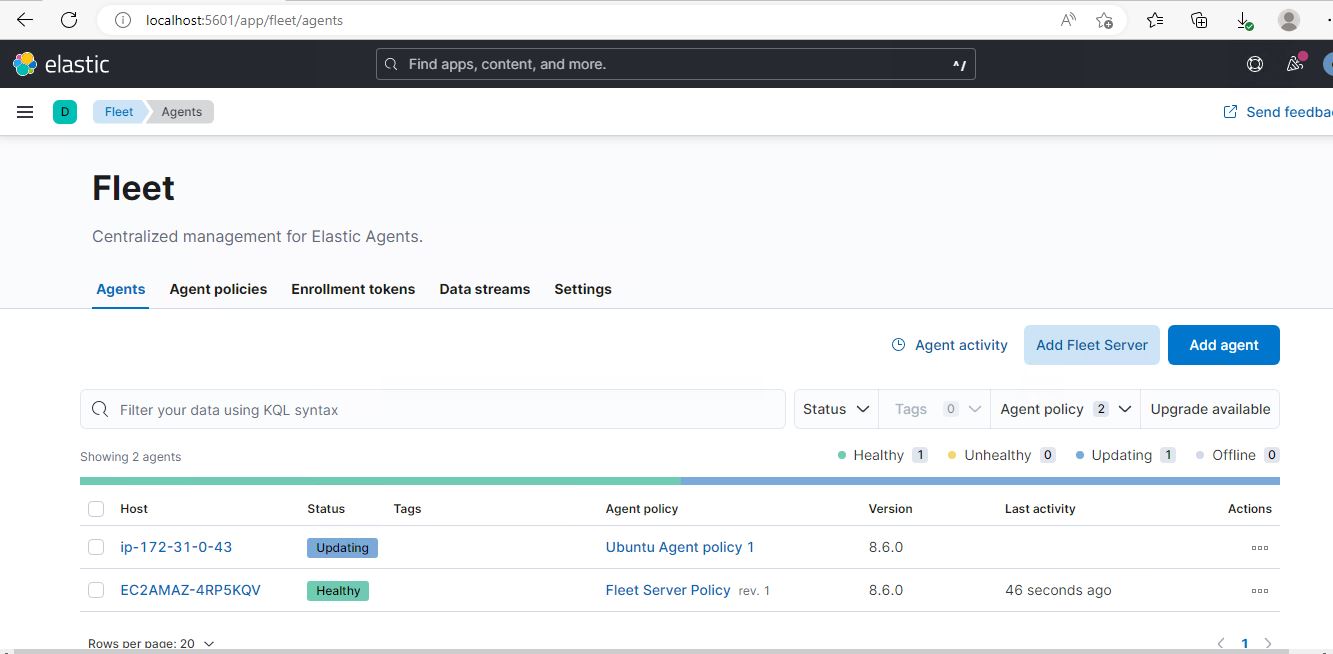
Task: Click the Elastic logo in the header
Action: point(60,63)
